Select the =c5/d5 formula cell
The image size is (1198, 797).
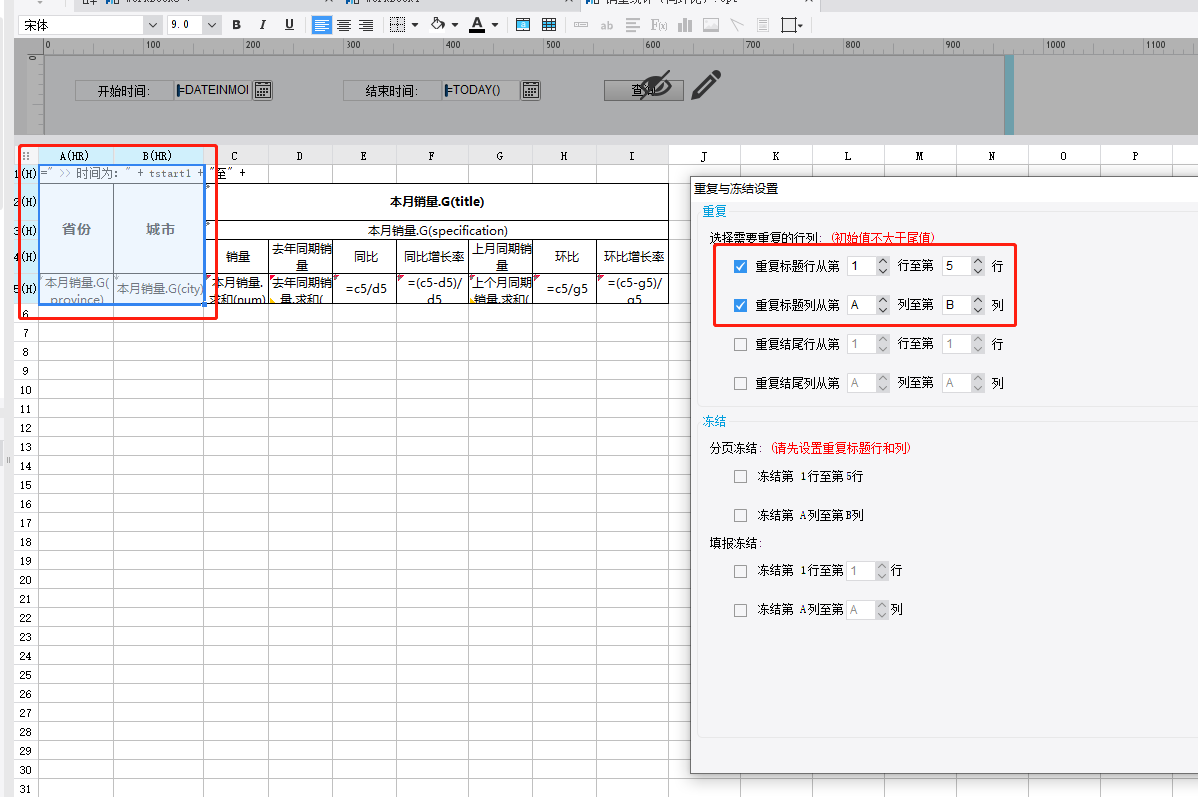click(x=365, y=289)
